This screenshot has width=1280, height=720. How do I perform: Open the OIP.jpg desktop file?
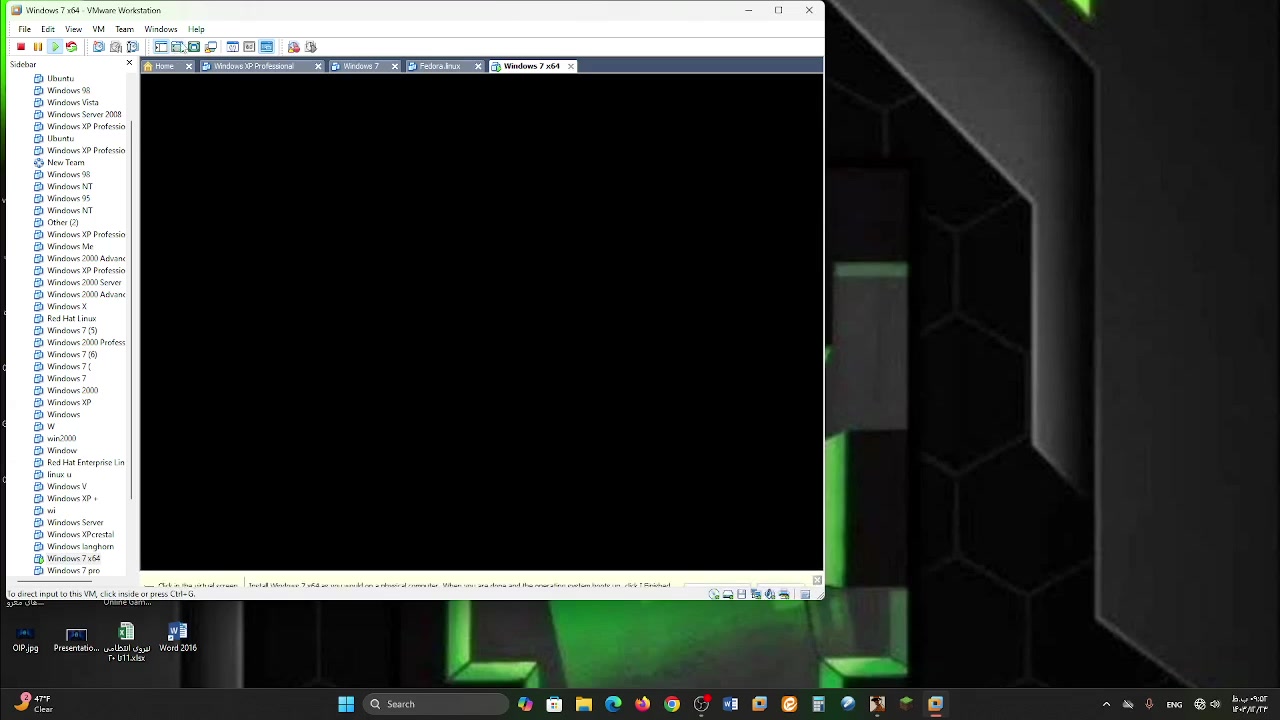(25, 638)
